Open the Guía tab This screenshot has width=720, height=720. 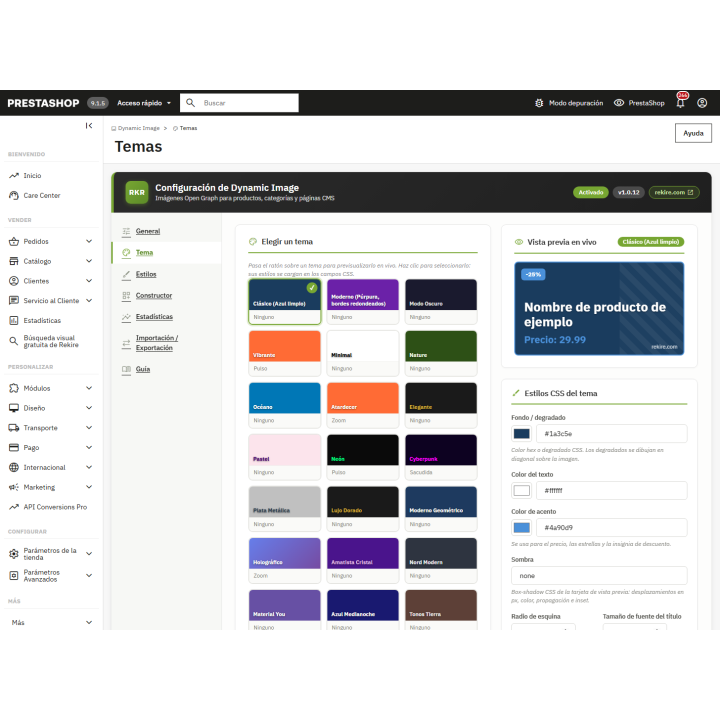click(x=143, y=369)
